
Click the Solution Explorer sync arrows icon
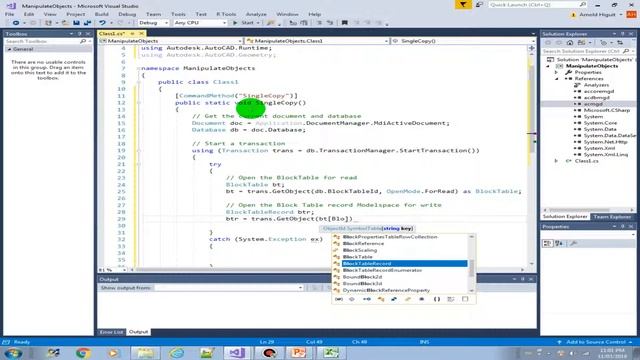pyautogui.click(x=620, y=42)
